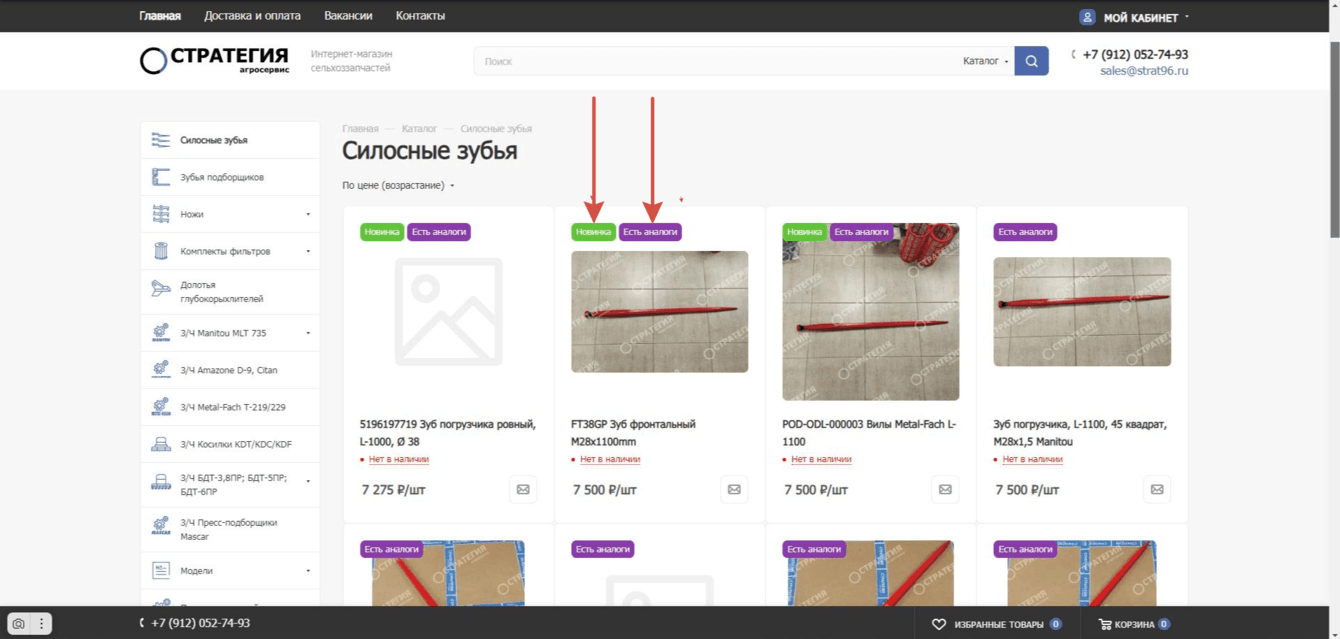Click the sales@strat96.ru email link
Image resolution: width=1340 pixels, height=639 pixels.
[x=1144, y=71]
